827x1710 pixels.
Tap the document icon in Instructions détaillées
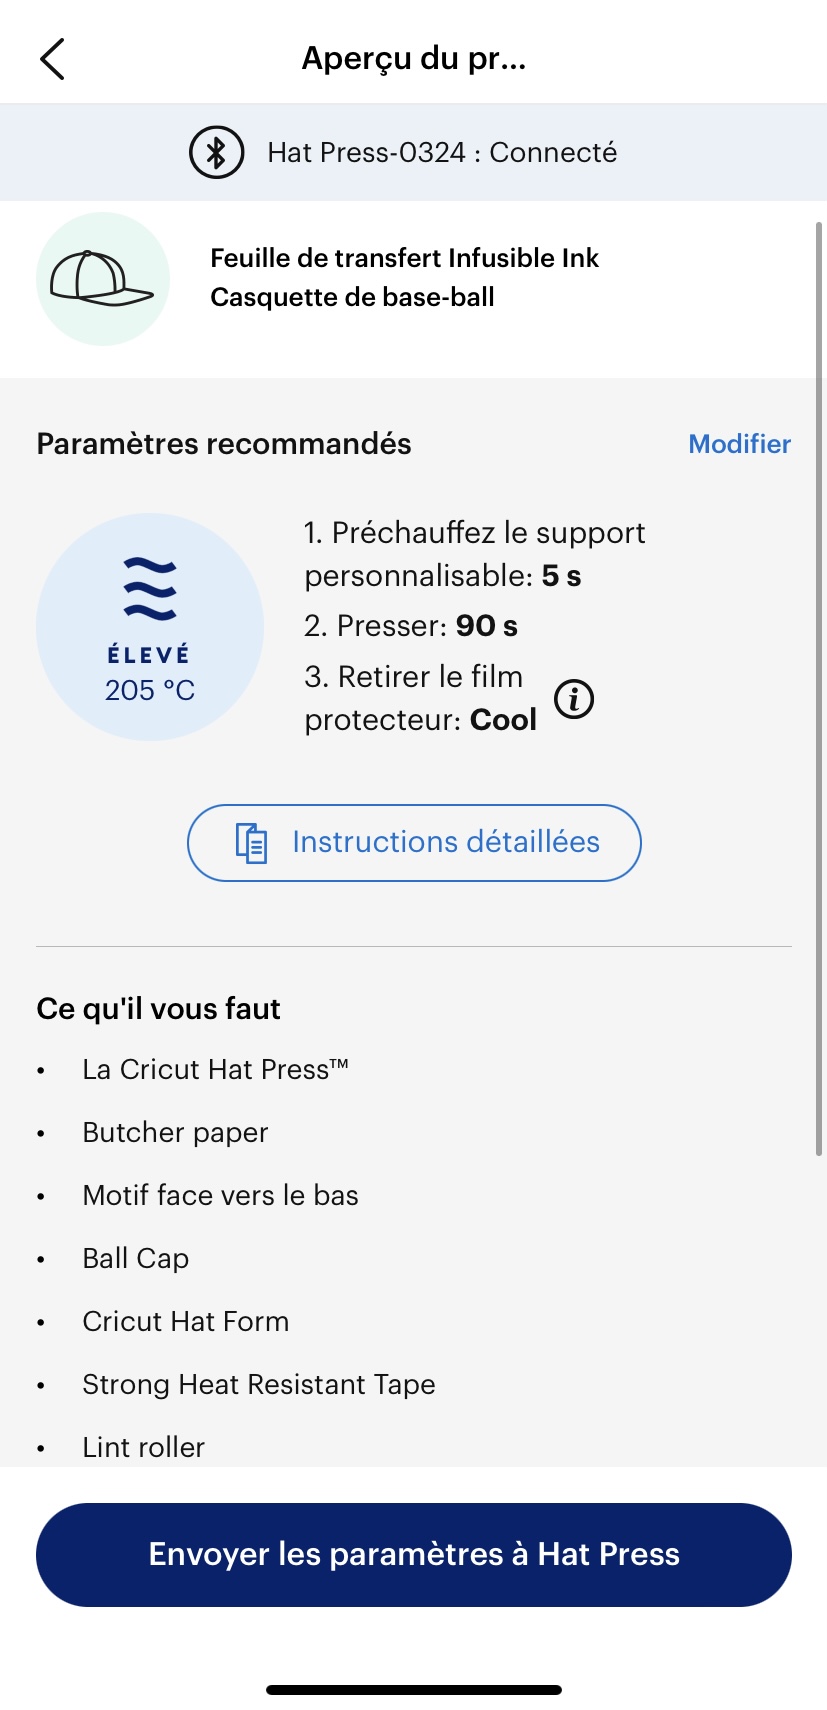251,843
